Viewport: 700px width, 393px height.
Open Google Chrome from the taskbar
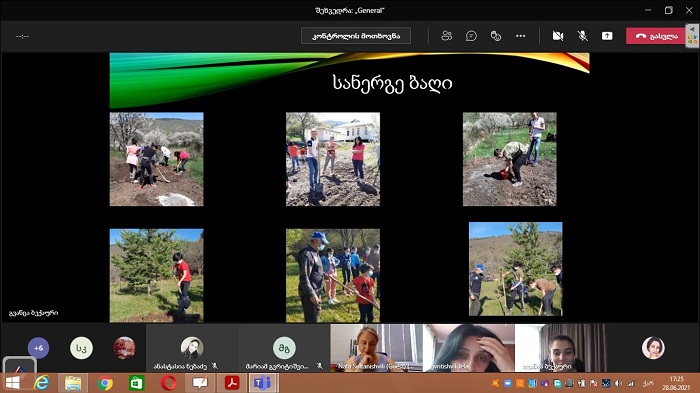pyautogui.click(x=105, y=383)
